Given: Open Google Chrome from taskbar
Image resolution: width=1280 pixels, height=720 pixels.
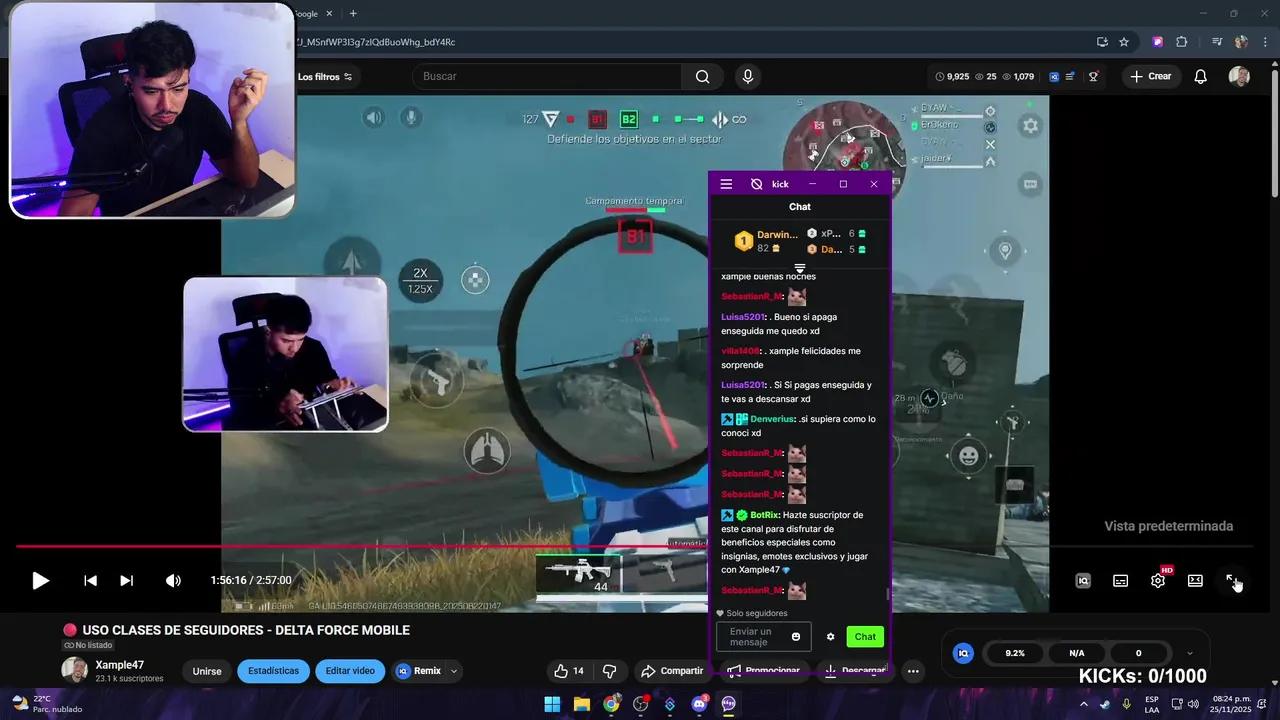Looking at the screenshot, I should tap(611, 704).
